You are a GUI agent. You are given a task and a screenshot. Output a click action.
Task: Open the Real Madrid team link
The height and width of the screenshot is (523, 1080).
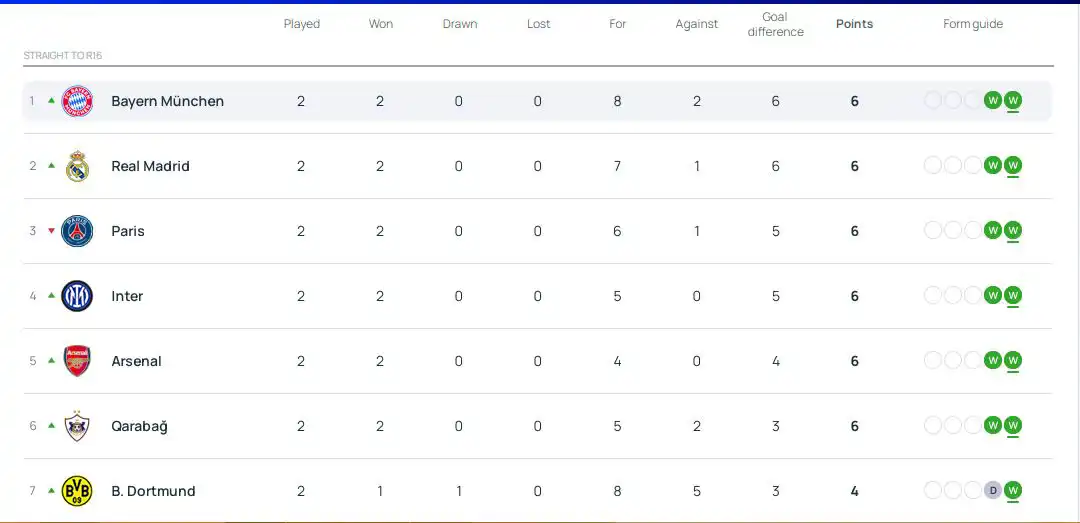[150, 166]
